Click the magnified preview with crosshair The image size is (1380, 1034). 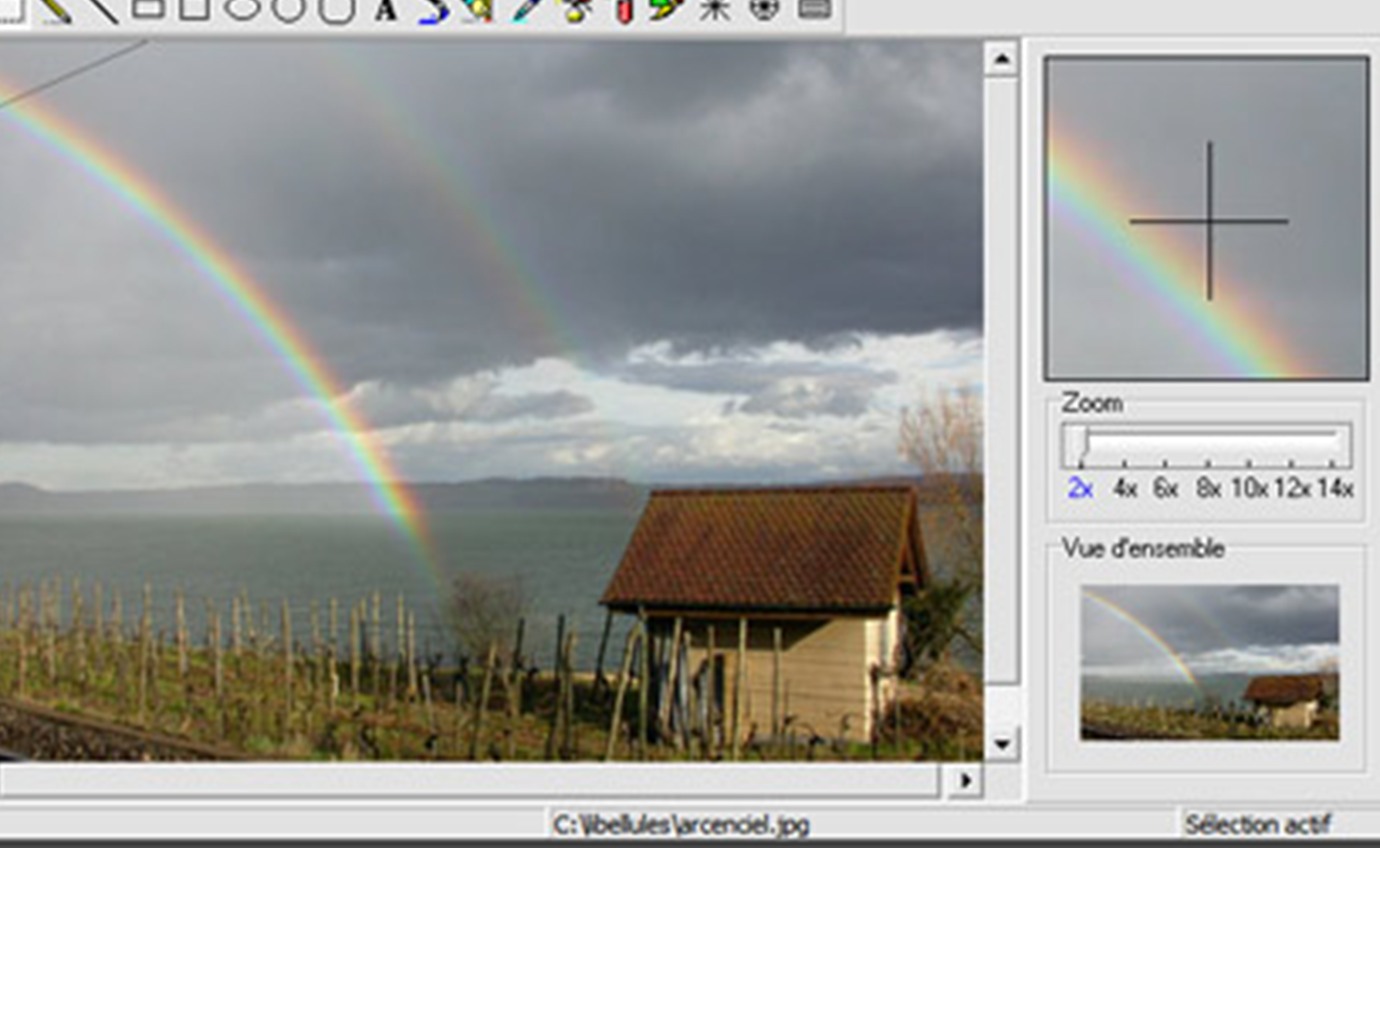(x=1207, y=219)
